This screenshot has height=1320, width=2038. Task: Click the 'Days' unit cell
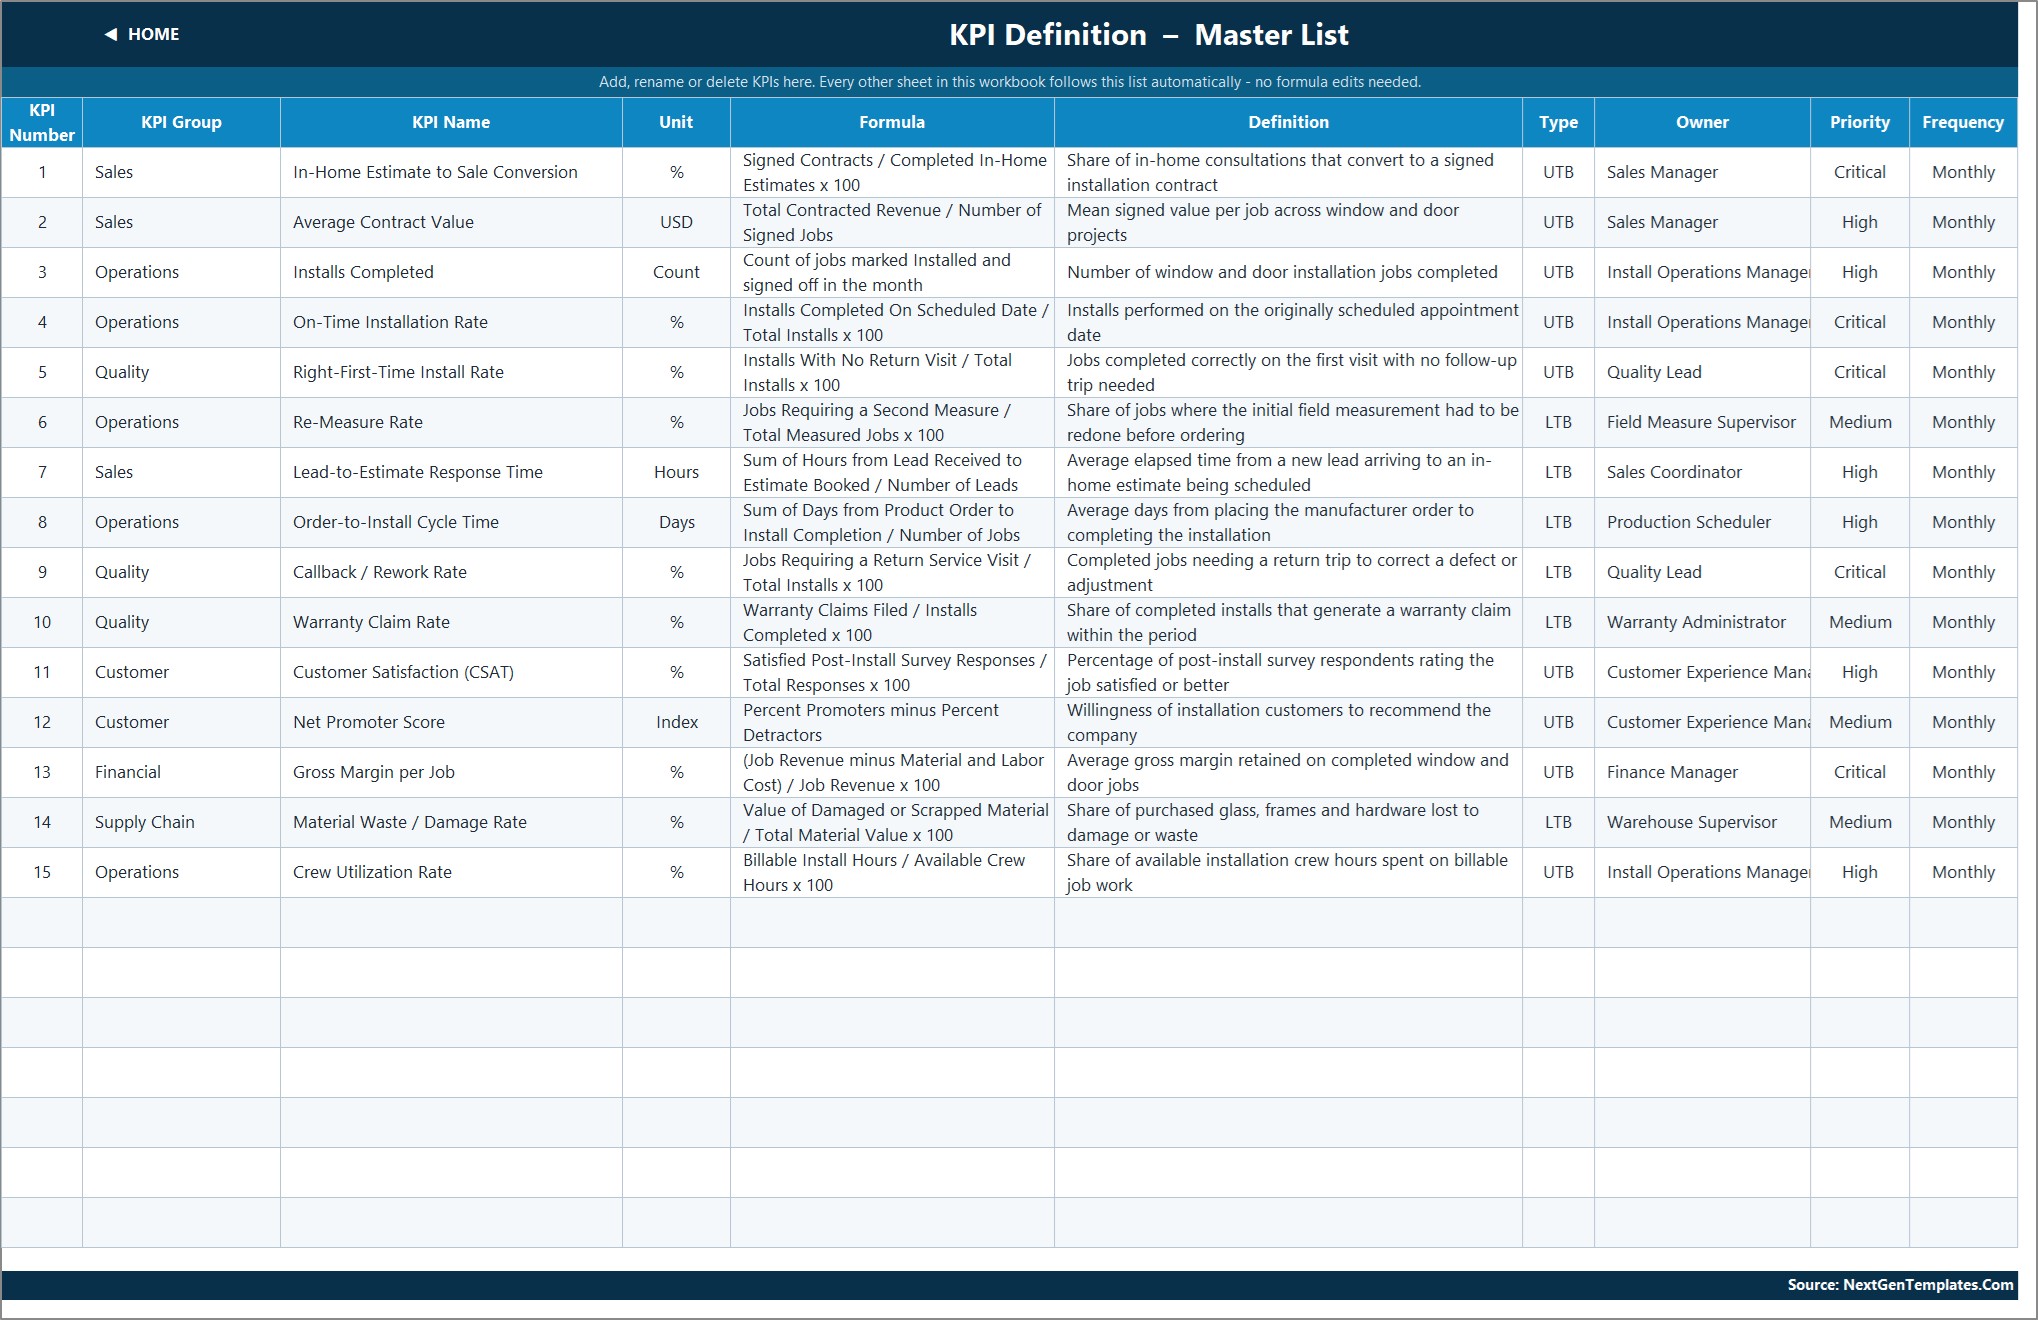[676, 522]
